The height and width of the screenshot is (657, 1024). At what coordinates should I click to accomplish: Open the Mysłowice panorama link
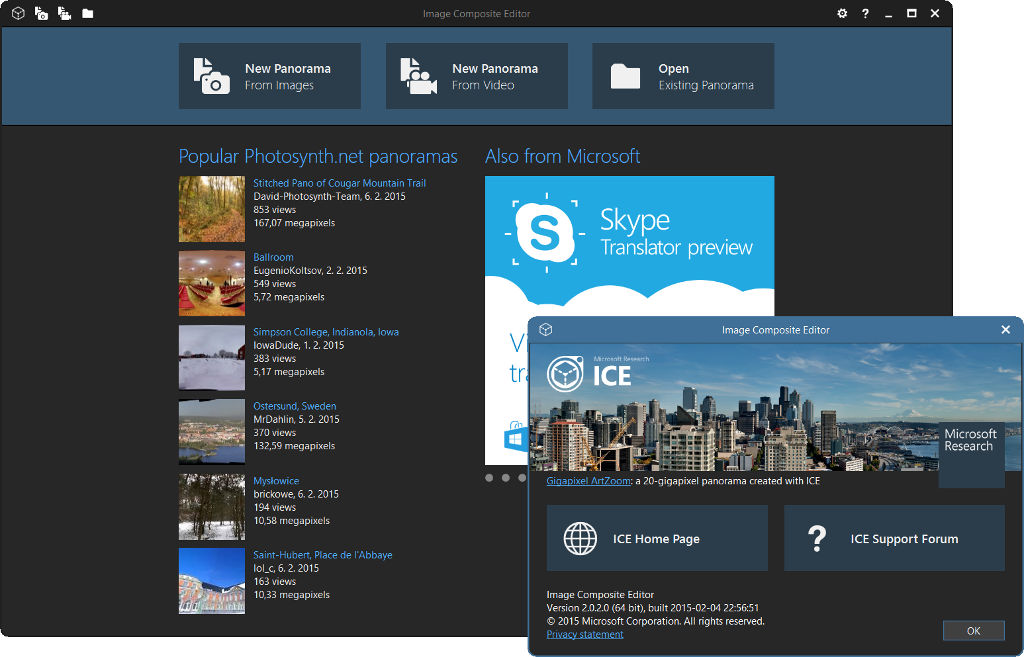coord(276,481)
